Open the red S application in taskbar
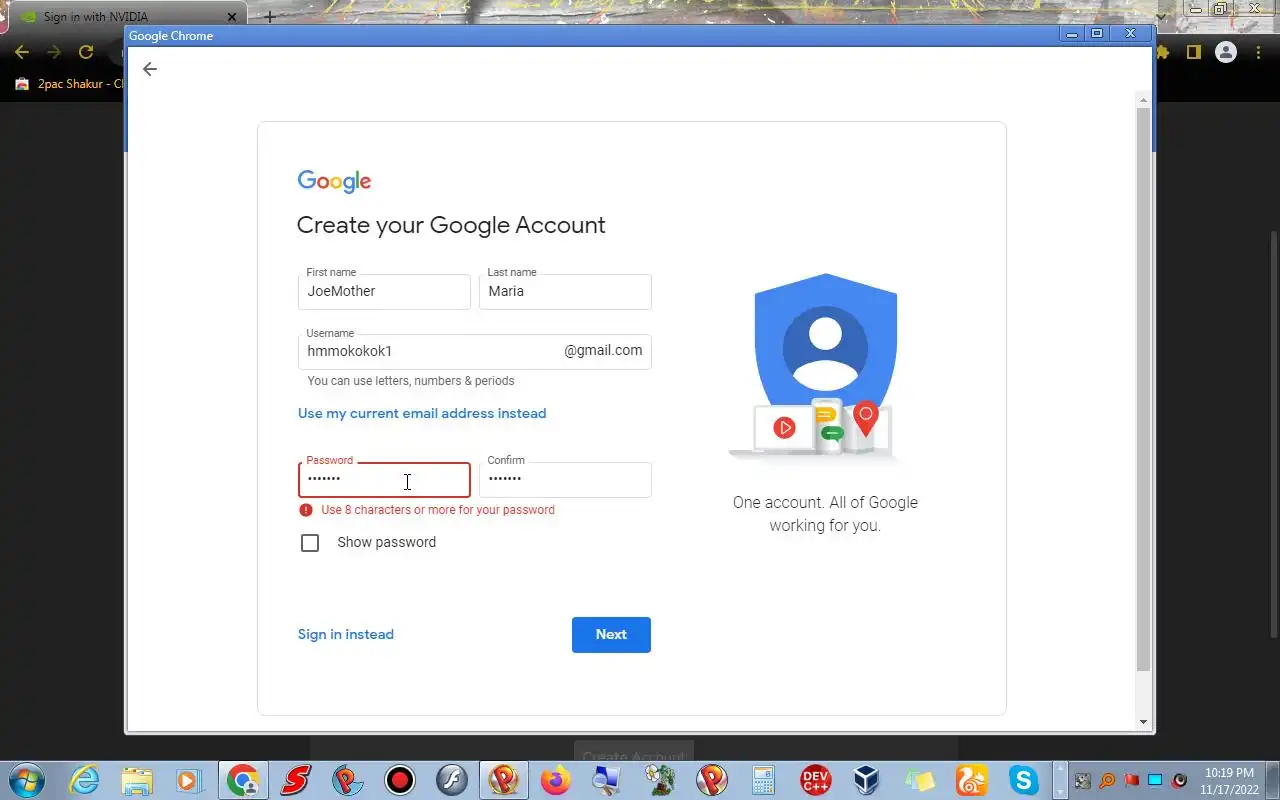The height and width of the screenshot is (800, 1280). click(x=295, y=780)
